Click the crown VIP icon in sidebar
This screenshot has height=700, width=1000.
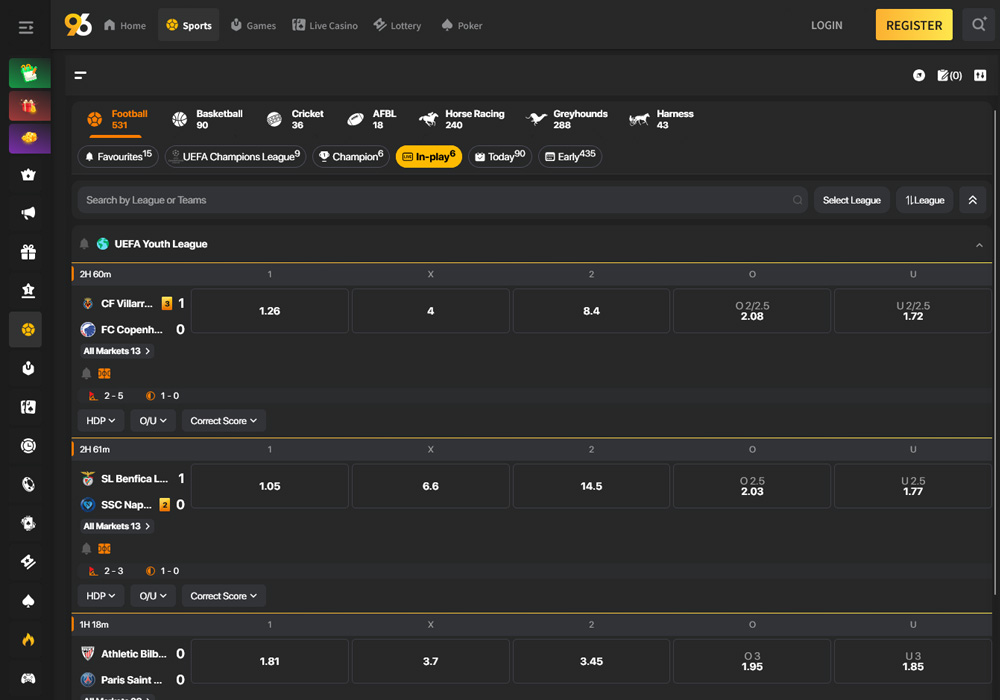pos(28,175)
